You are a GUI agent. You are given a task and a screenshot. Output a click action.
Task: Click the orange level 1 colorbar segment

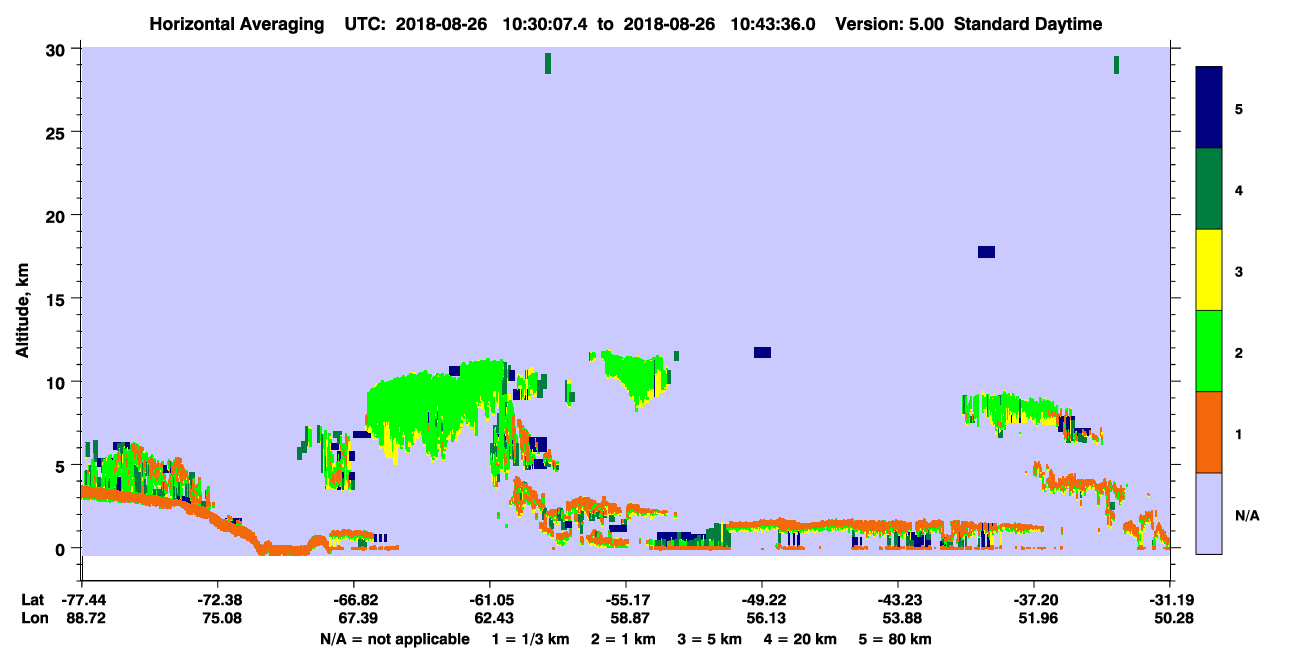pyautogui.click(x=1209, y=432)
